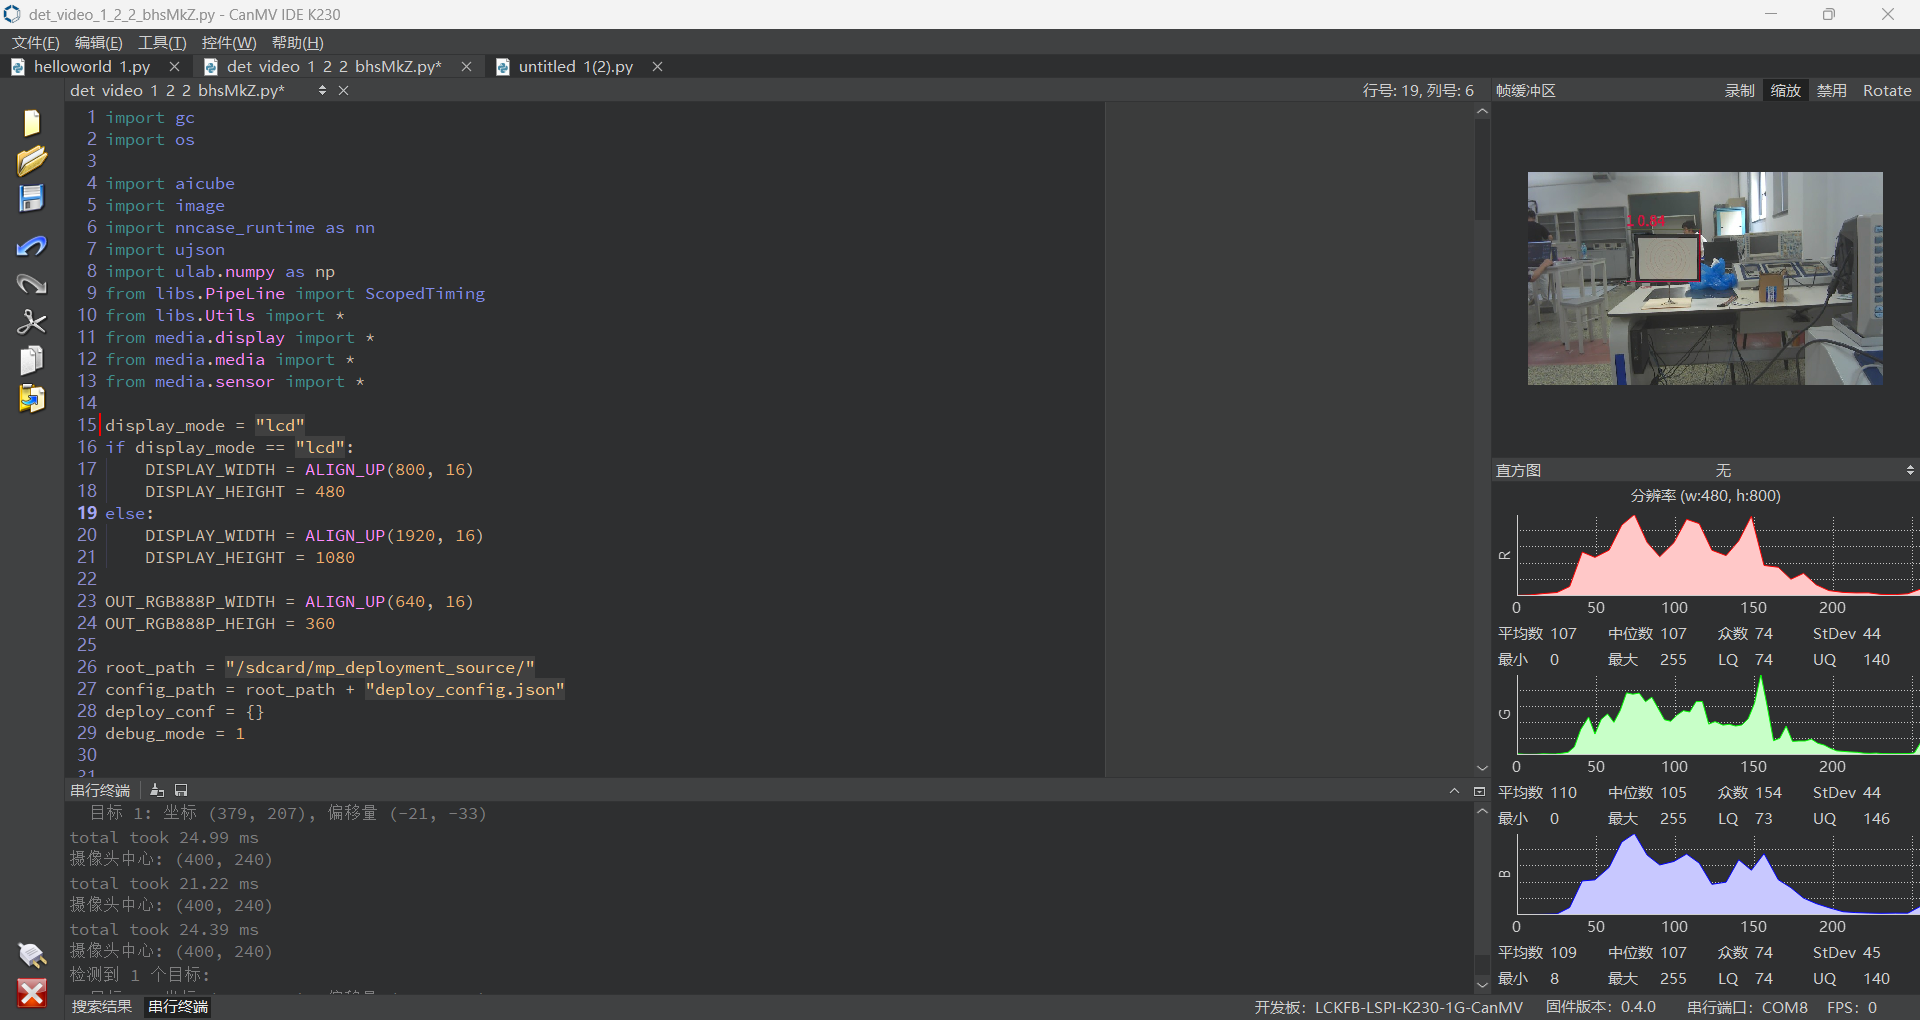Click the 分辨率 (w:480, h:800) label
This screenshot has width=1920, height=1020.
[1705, 495]
